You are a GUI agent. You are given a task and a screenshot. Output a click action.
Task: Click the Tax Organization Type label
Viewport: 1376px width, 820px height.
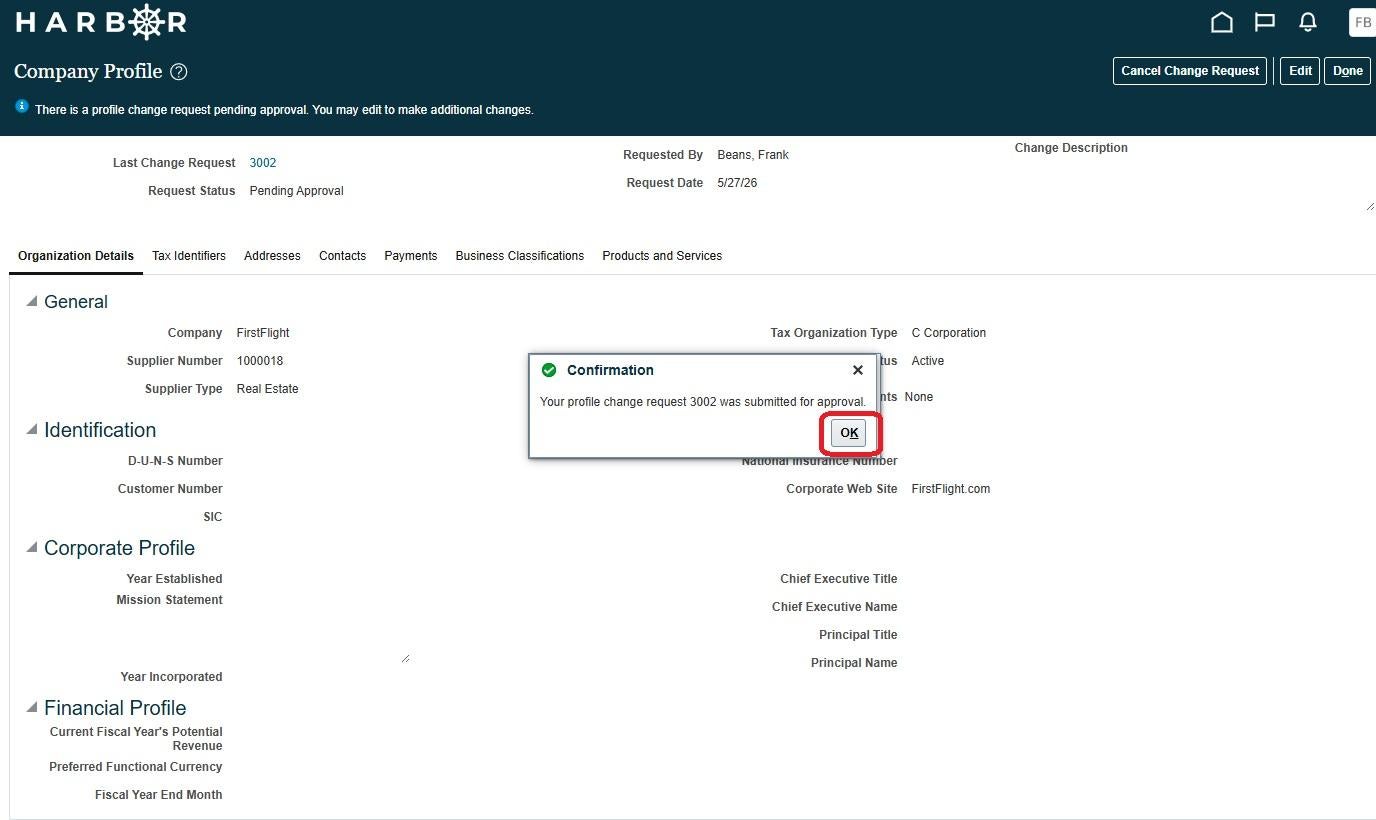834,333
